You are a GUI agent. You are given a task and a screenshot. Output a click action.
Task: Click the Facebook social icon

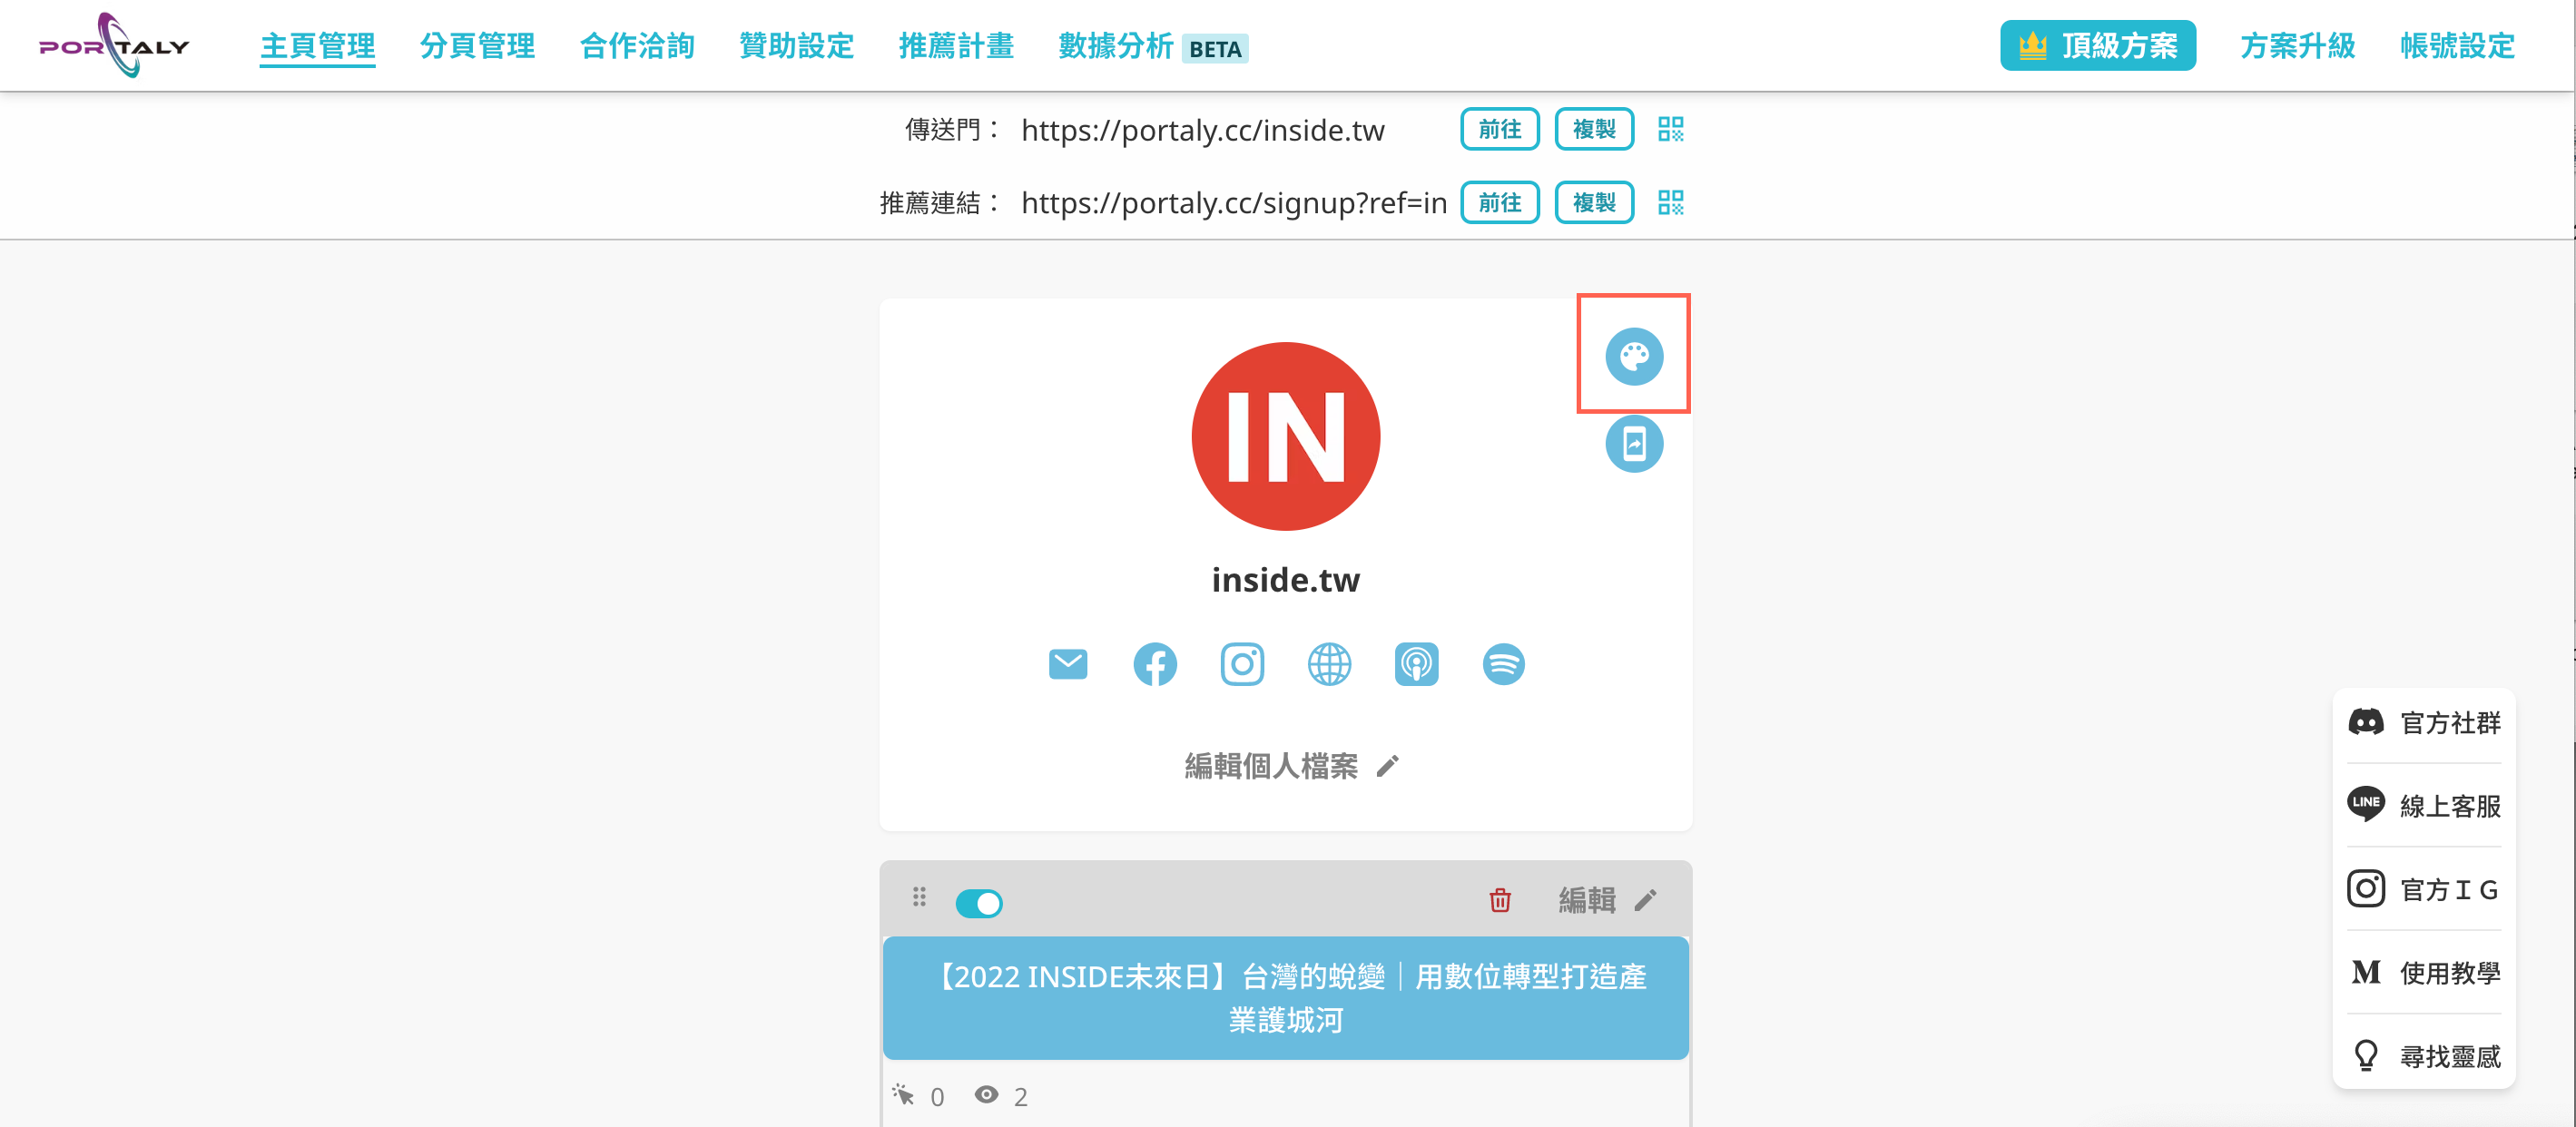1155,664
